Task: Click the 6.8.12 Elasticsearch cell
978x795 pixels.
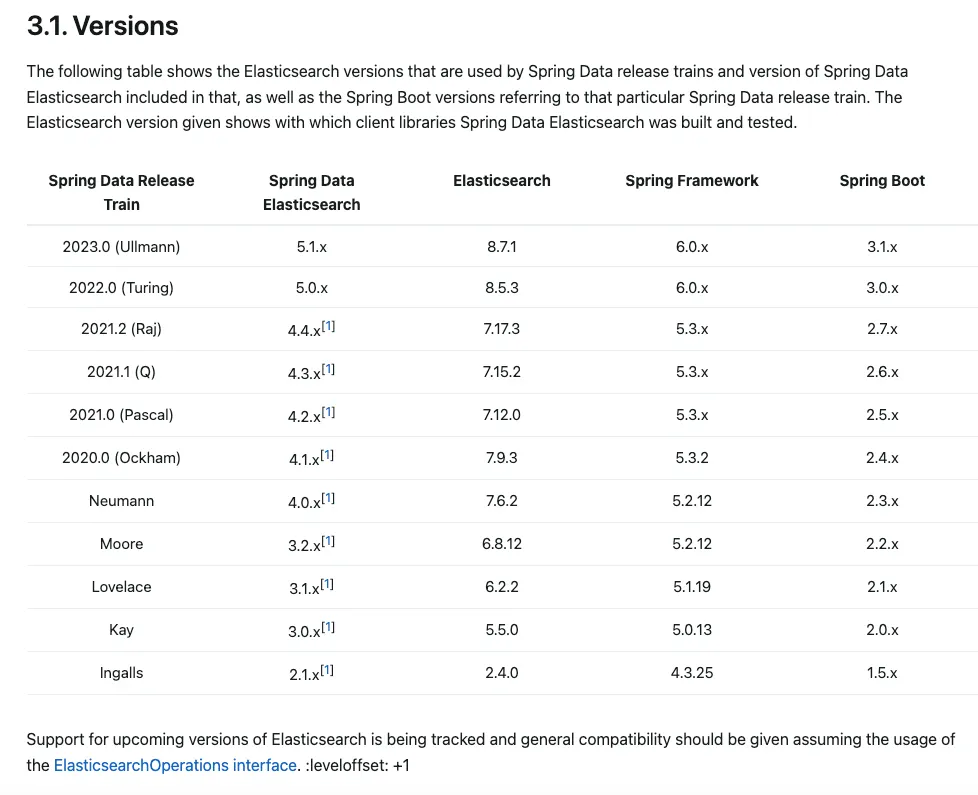Action: [x=501, y=544]
